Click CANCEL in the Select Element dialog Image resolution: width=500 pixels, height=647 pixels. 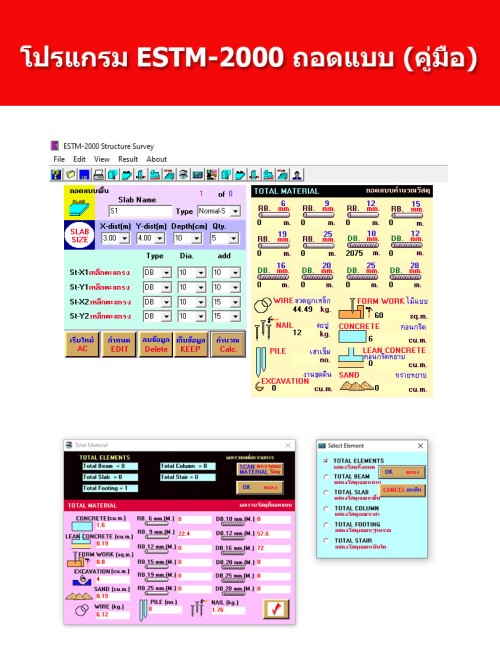pyautogui.click(x=402, y=490)
